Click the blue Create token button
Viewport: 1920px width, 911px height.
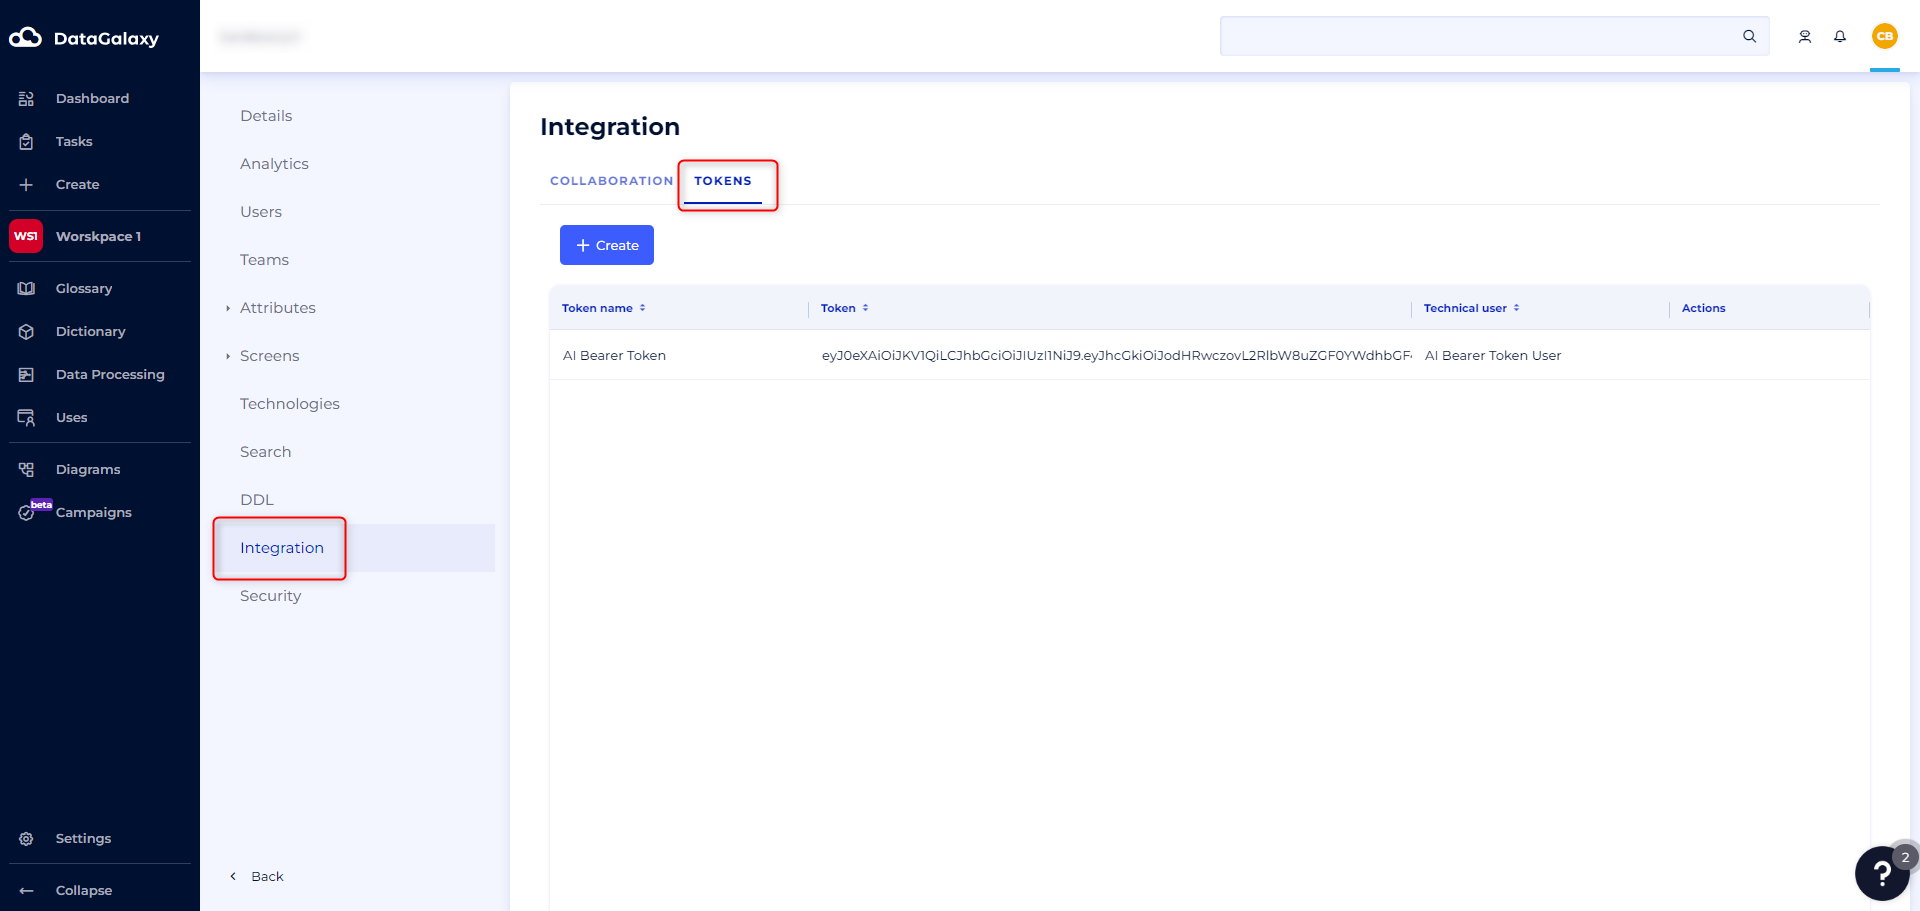point(607,245)
